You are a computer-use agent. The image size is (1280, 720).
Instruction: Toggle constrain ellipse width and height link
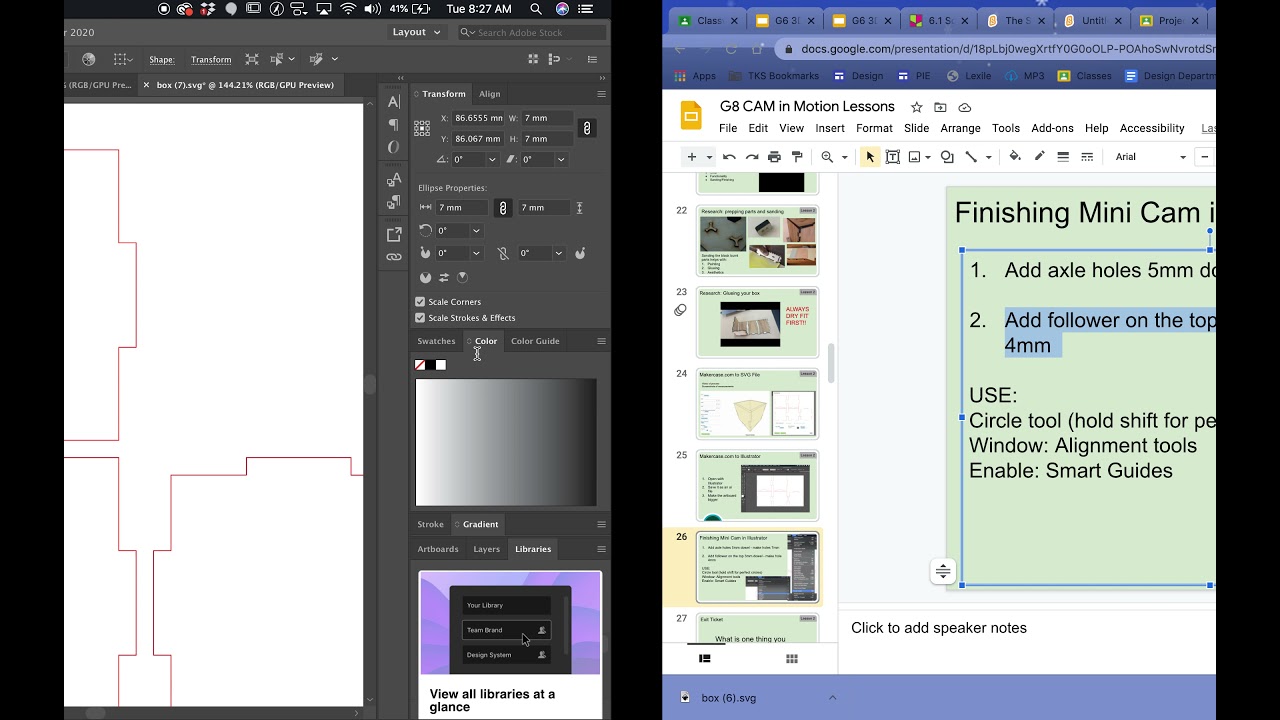(503, 207)
